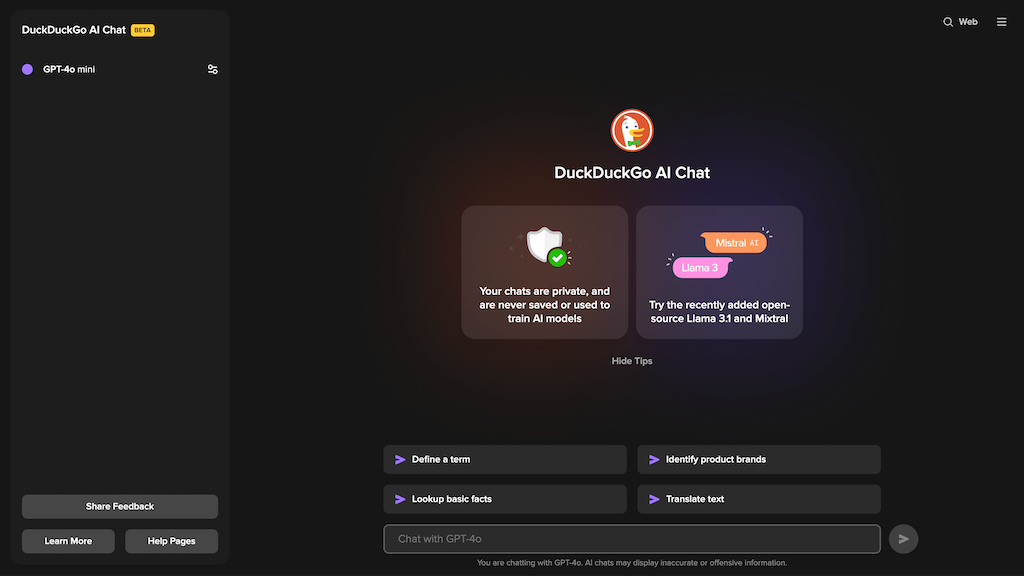
Task: Select the purple model indicator dot
Action: pos(27,69)
